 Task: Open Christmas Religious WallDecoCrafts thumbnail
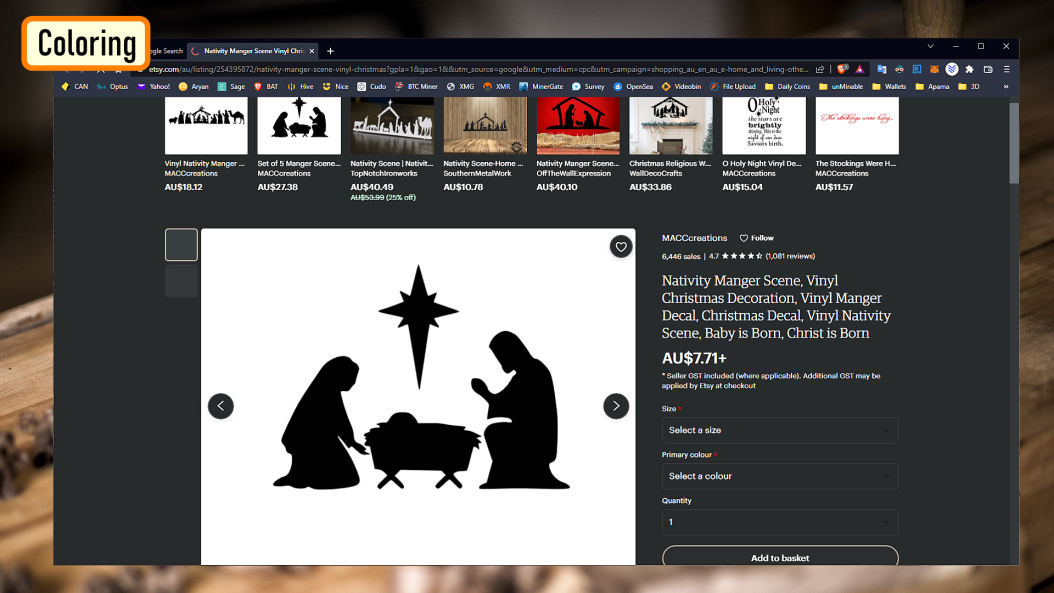coord(671,125)
